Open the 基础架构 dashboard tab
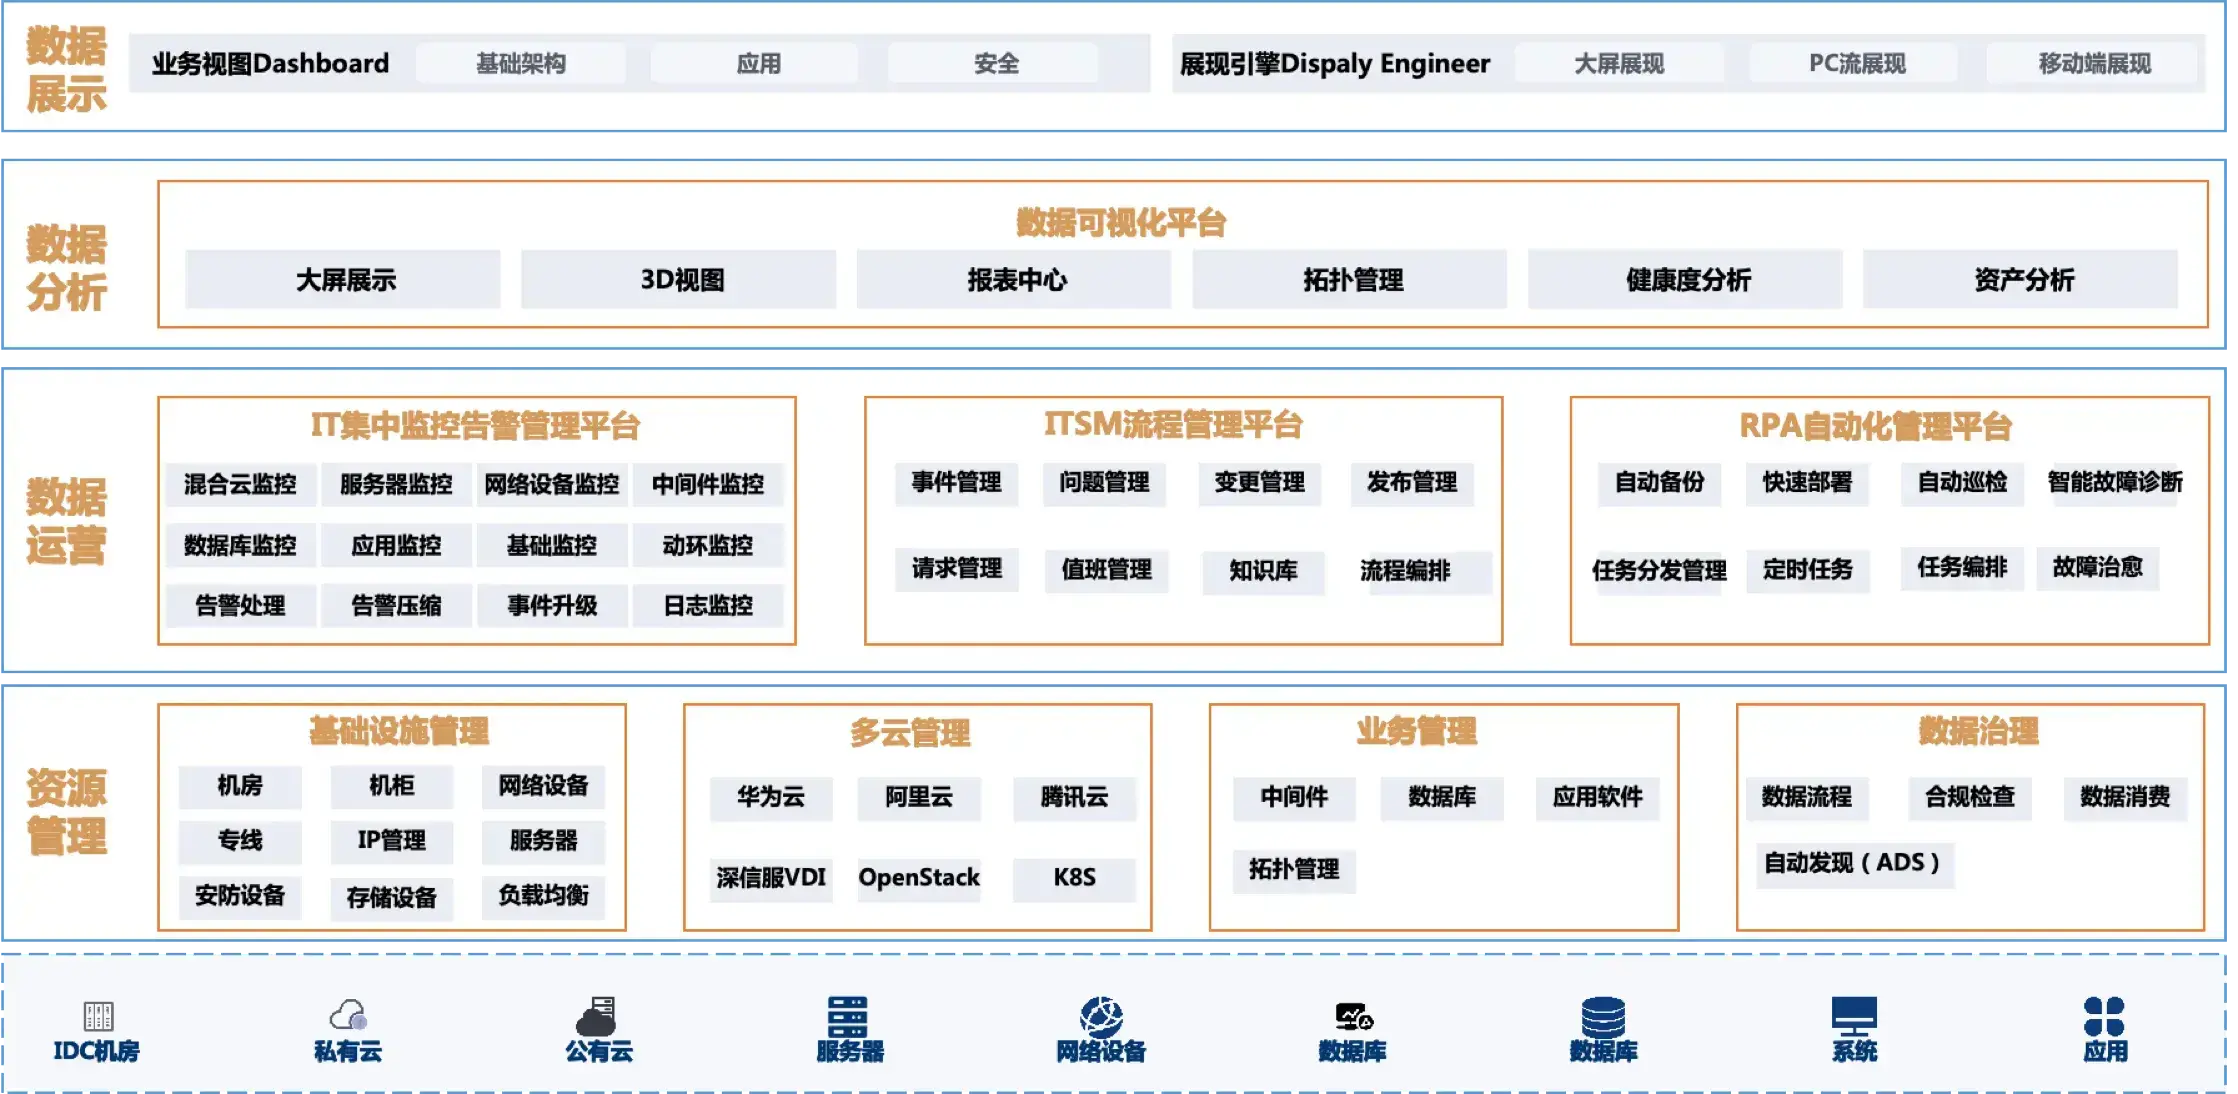 click(521, 64)
